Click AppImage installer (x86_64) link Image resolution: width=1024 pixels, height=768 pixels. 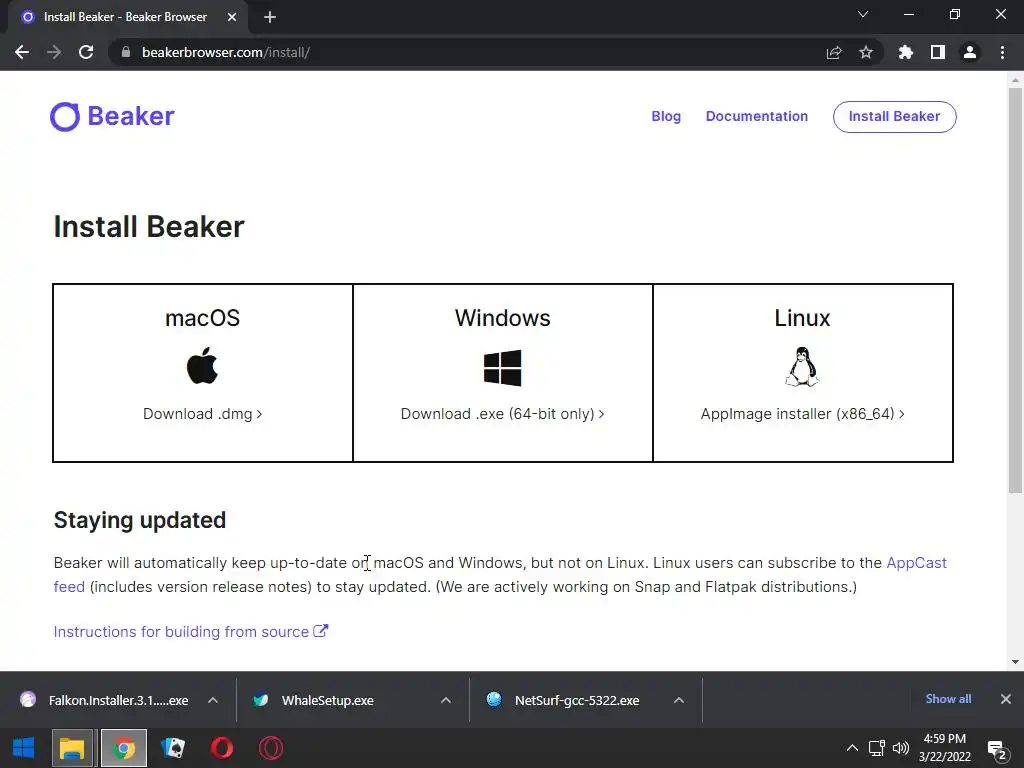point(803,414)
